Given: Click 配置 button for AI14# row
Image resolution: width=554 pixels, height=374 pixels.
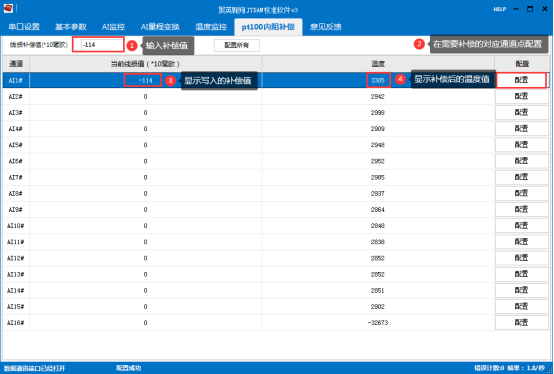Looking at the screenshot, I should pyautogui.click(x=521, y=290).
